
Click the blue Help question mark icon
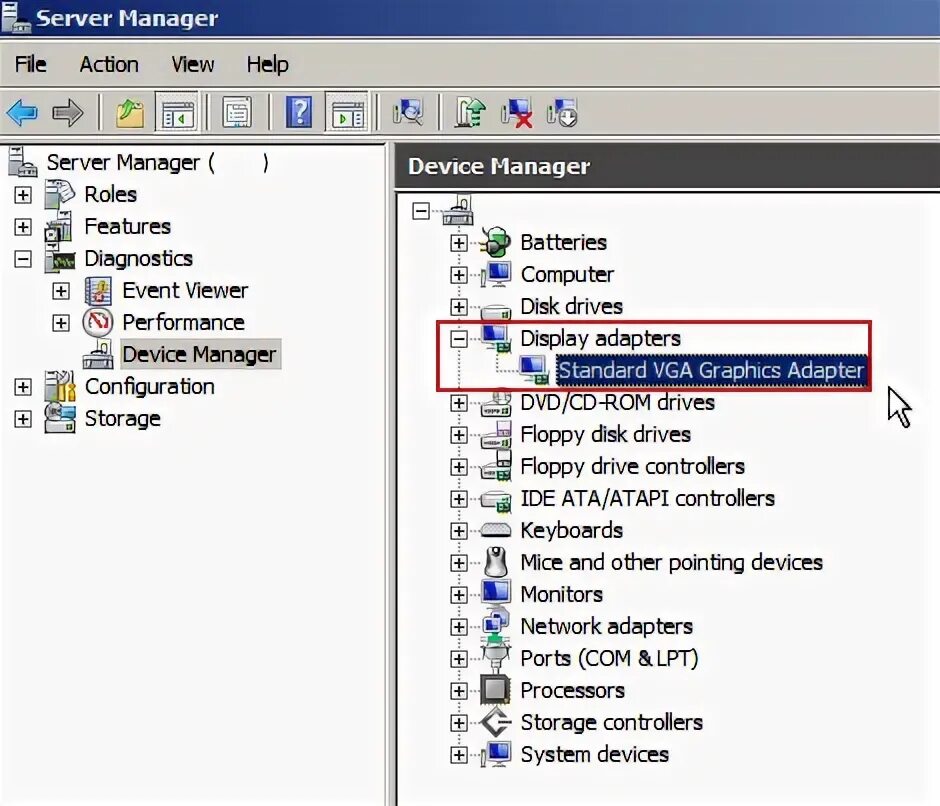(299, 112)
